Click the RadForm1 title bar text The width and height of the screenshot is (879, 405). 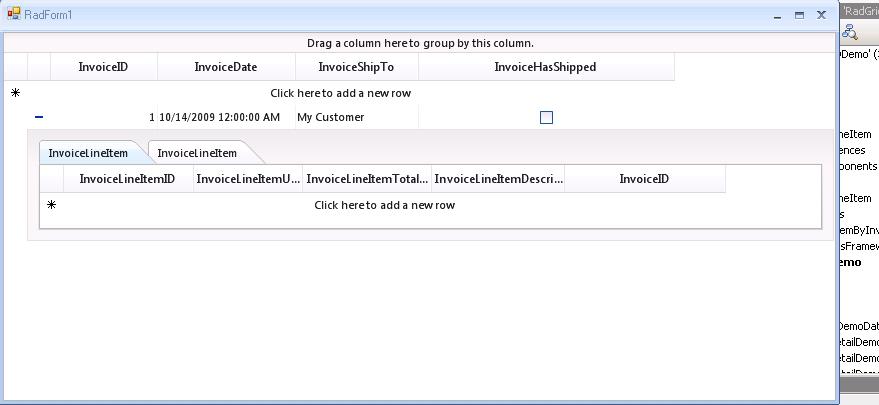click(x=48, y=15)
